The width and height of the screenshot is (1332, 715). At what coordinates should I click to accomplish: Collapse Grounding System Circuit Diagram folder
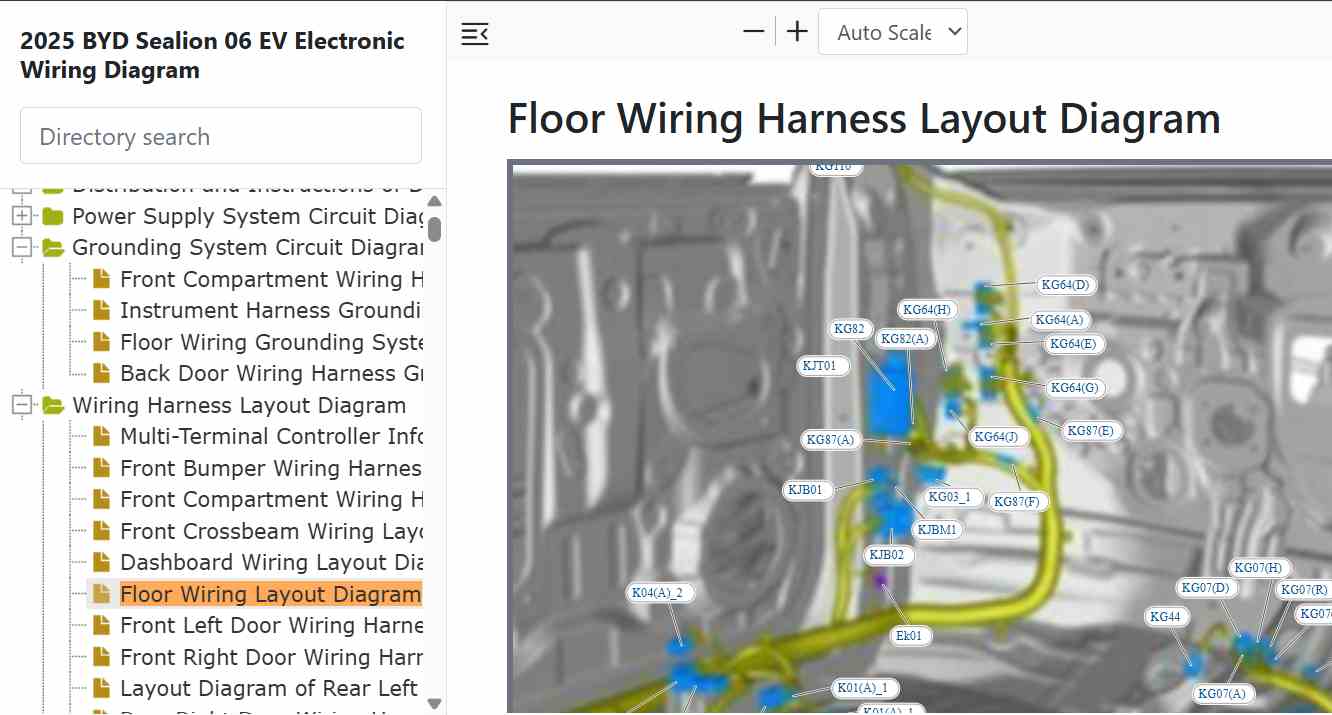(22, 248)
